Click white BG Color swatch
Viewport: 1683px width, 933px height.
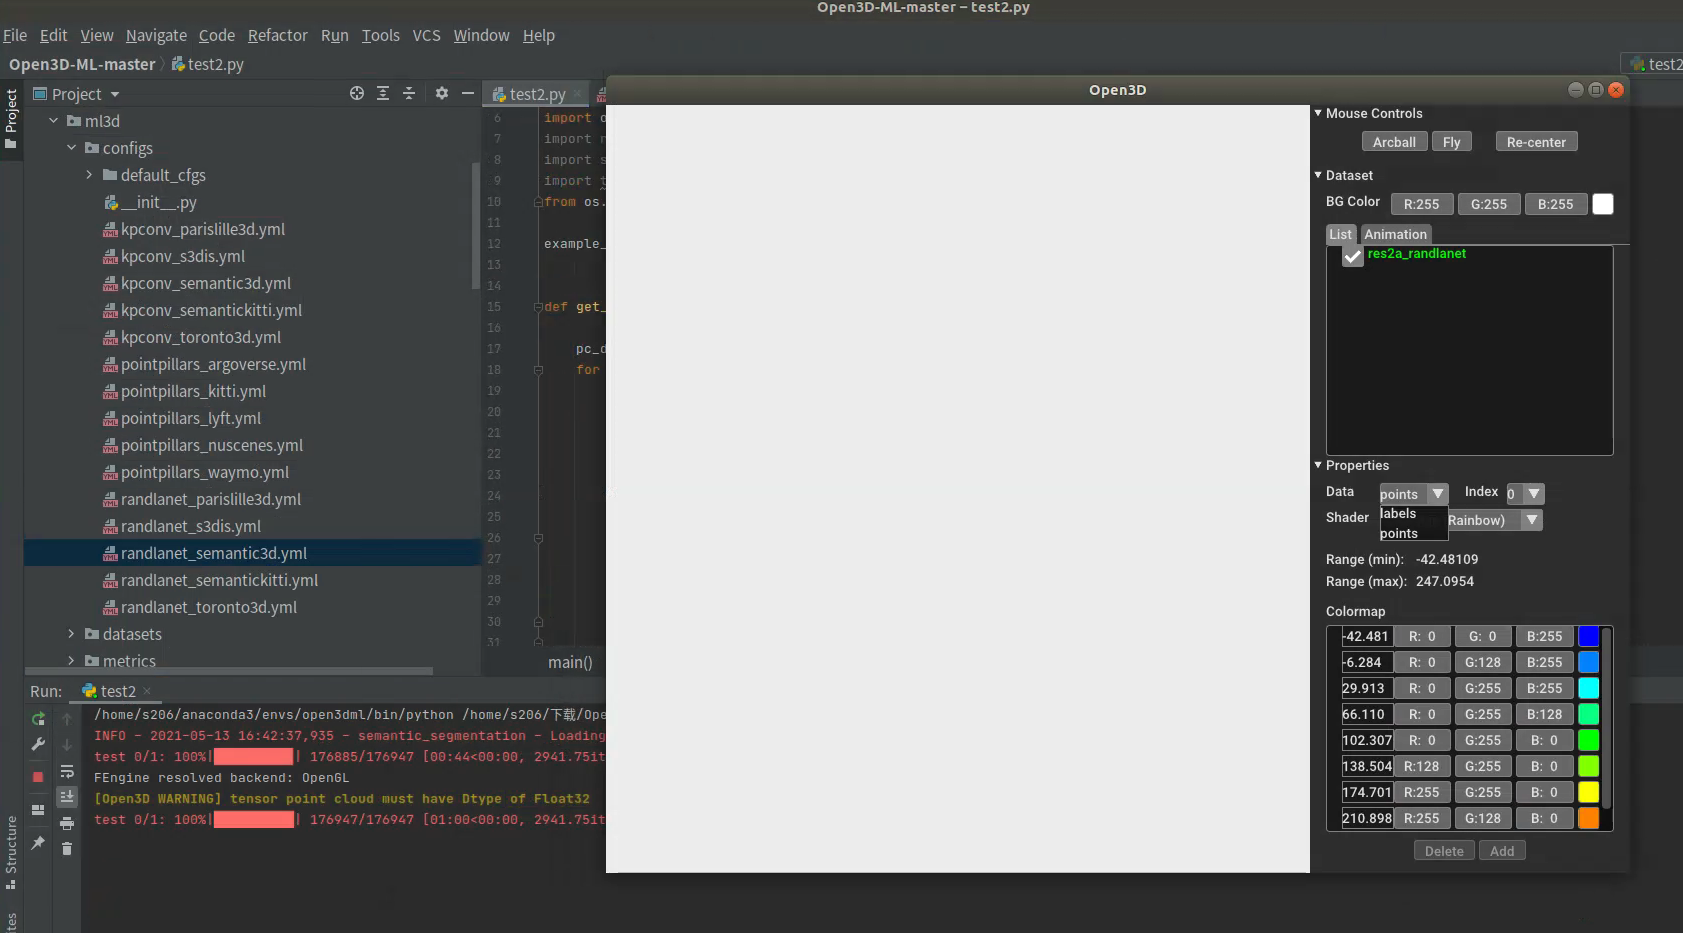[x=1602, y=204]
